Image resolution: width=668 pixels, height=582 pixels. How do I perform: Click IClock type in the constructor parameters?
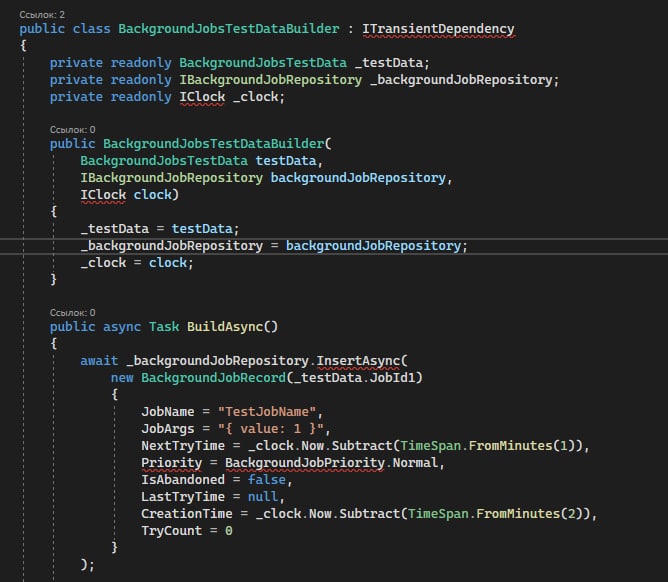(103, 195)
